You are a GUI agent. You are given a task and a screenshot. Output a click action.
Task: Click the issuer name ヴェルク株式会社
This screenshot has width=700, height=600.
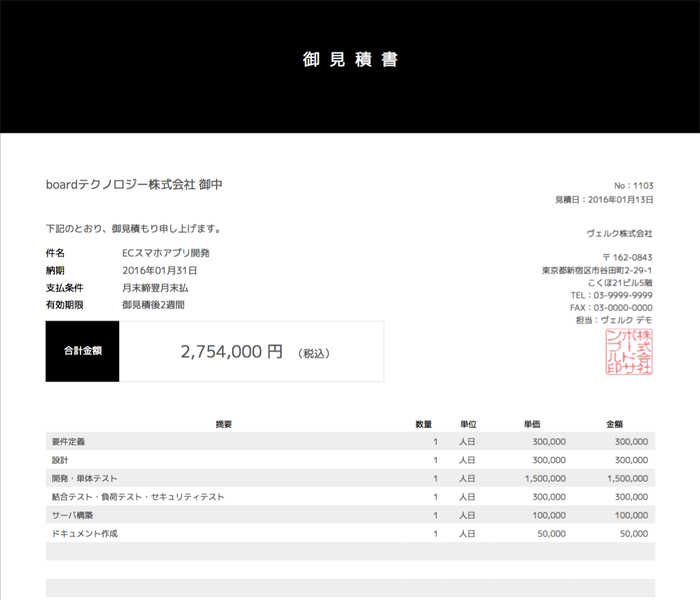[x=619, y=233]
